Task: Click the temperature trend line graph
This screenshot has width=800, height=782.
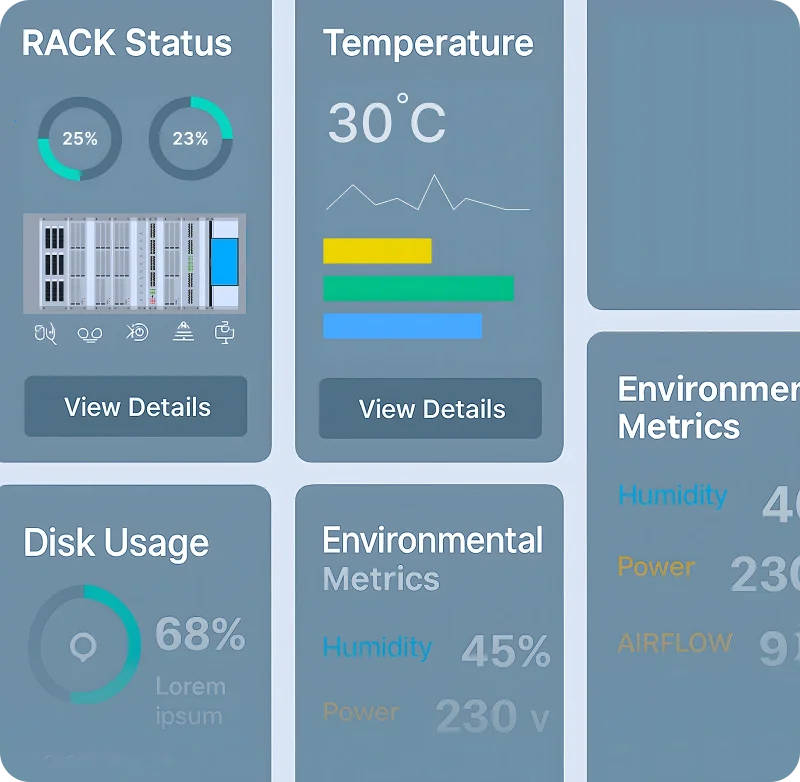Action: pos(427,194)
